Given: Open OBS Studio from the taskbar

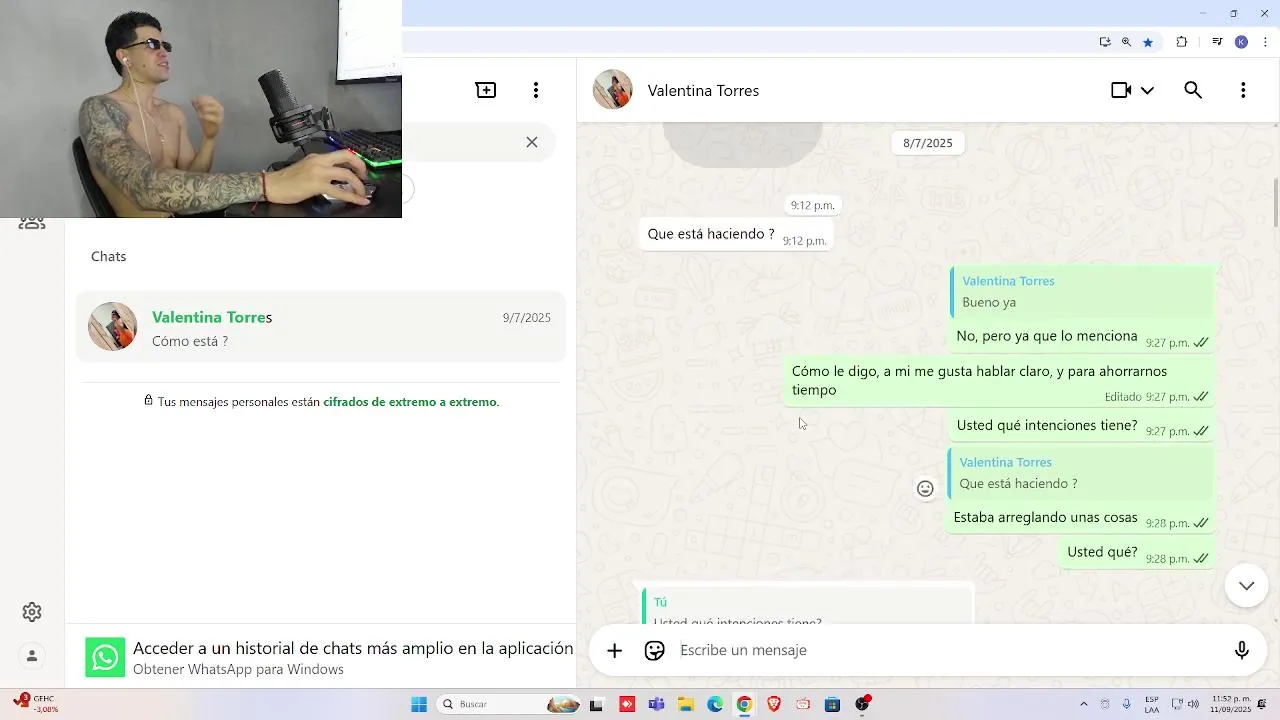Looking at the screenshot, I should 863,704.
